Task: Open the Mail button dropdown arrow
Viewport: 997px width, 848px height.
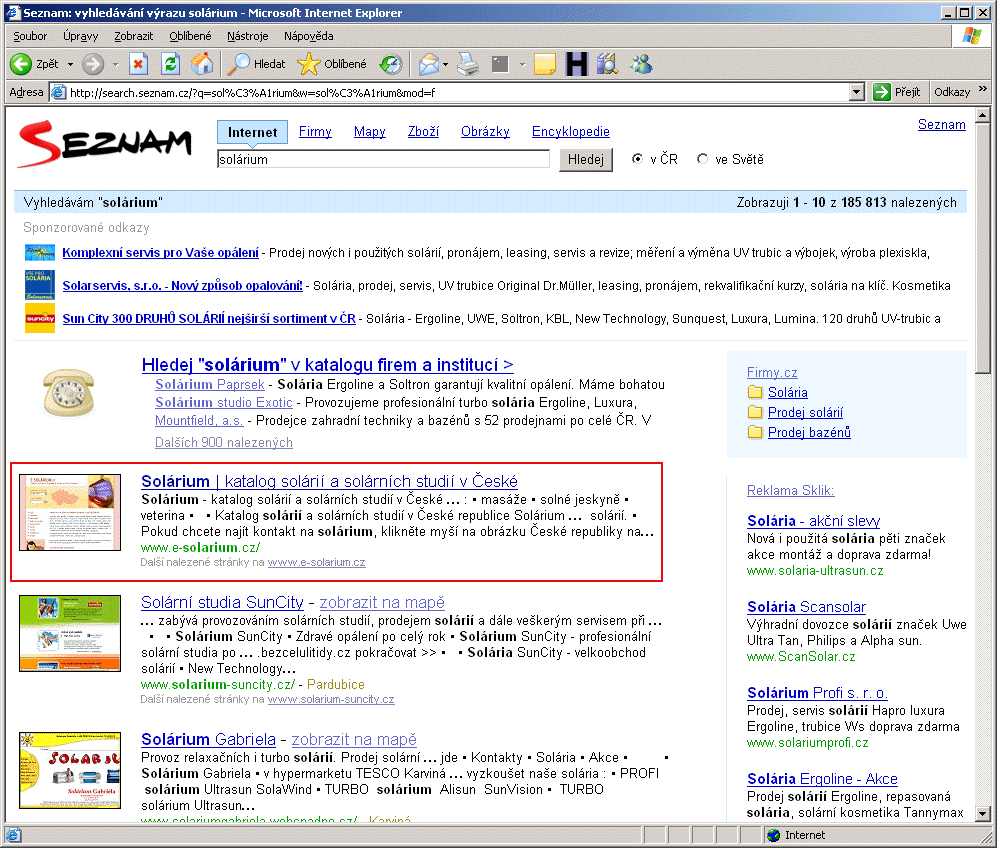Action: [446, 64]
